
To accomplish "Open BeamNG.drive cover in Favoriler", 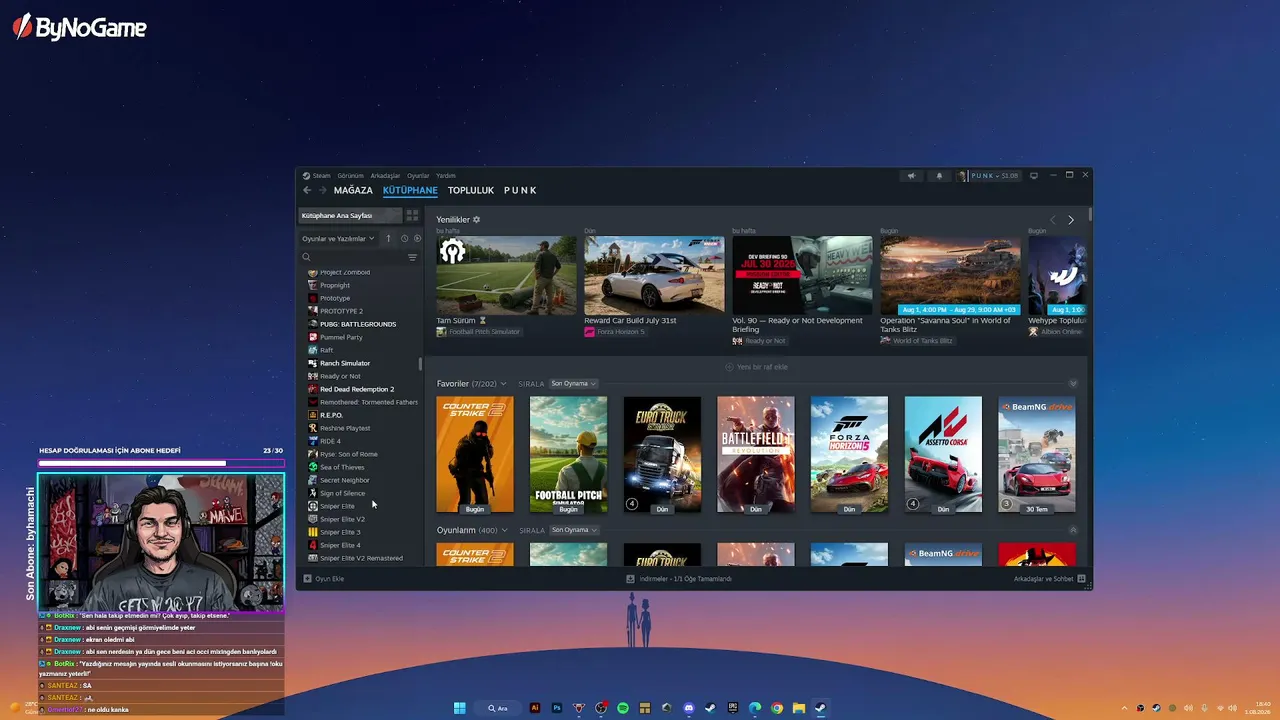I will pyautogui.click(x=1037, y=455).
